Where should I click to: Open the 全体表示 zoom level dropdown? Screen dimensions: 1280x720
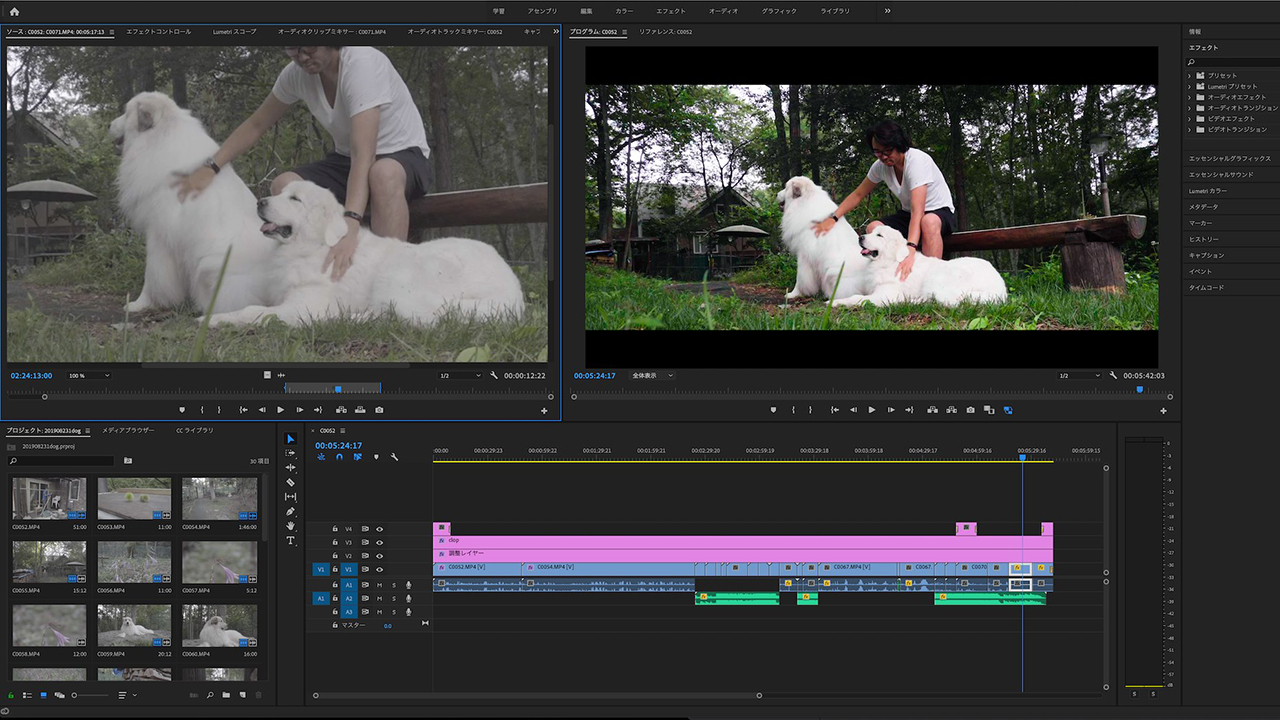(x=652, y=375)
